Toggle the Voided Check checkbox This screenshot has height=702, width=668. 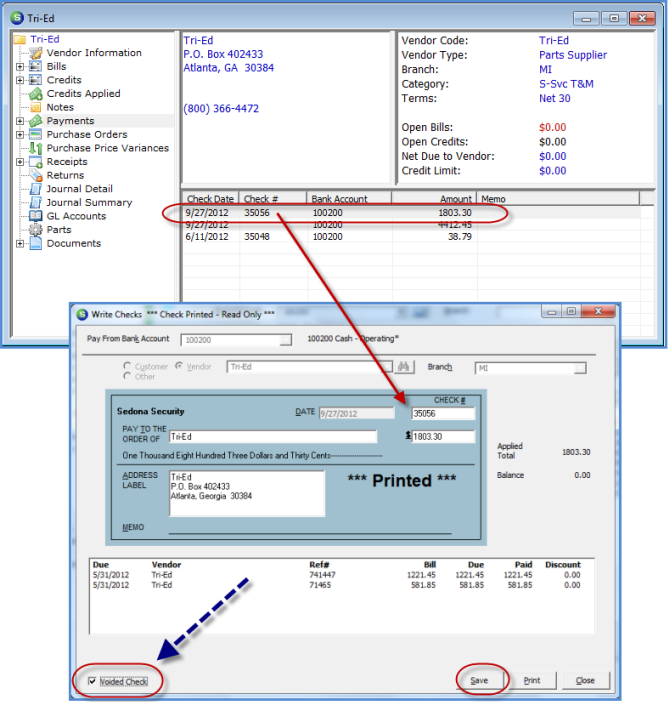click(x=92, y=681)
